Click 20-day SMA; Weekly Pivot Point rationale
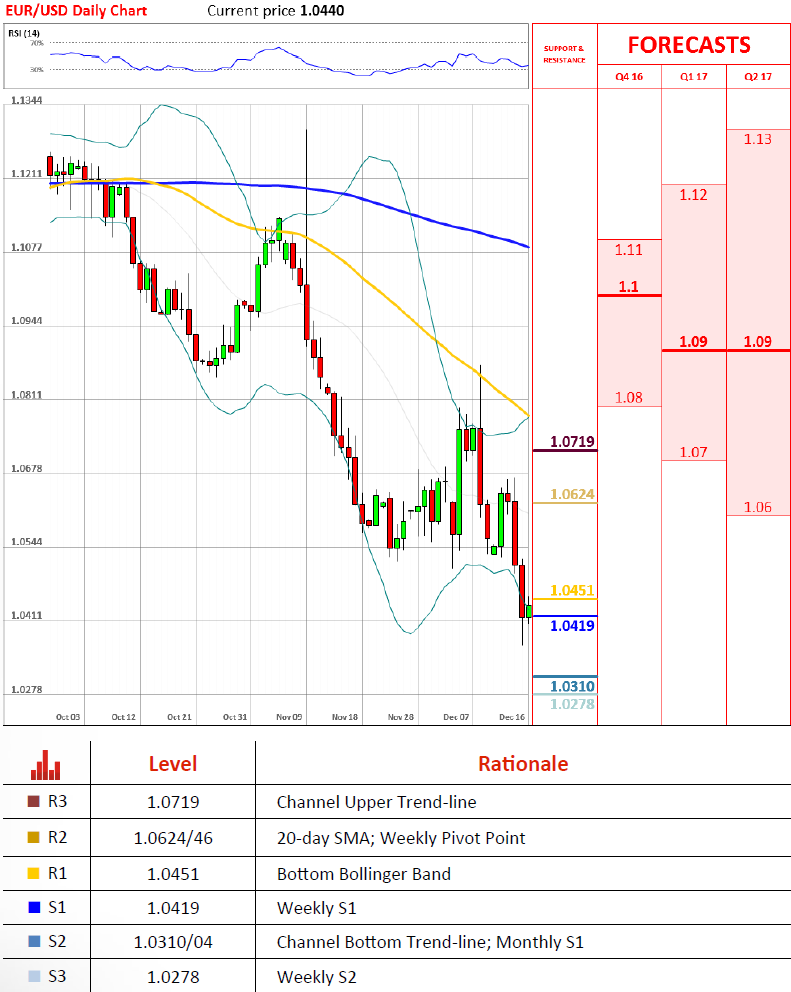The image size is (791, 992). pos(401,838)
